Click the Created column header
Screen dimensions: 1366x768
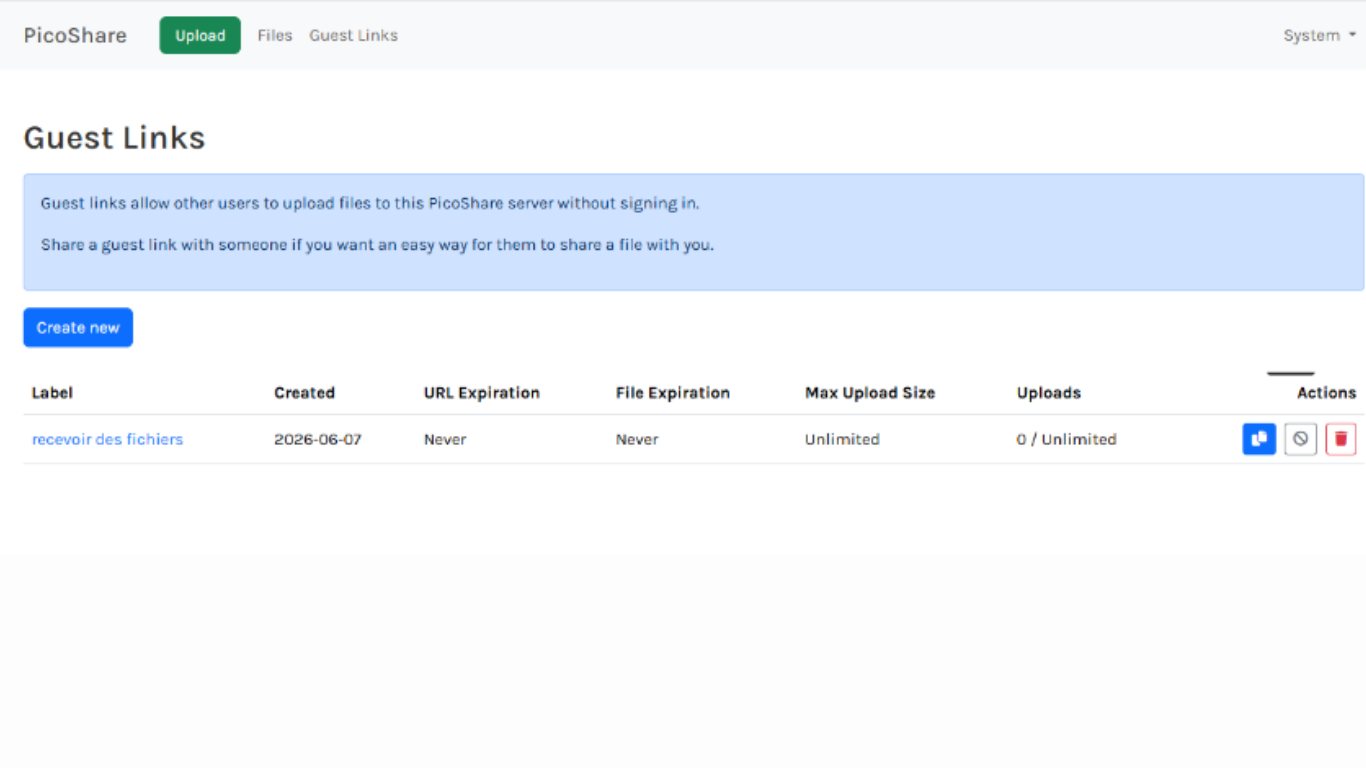[304, 393]
